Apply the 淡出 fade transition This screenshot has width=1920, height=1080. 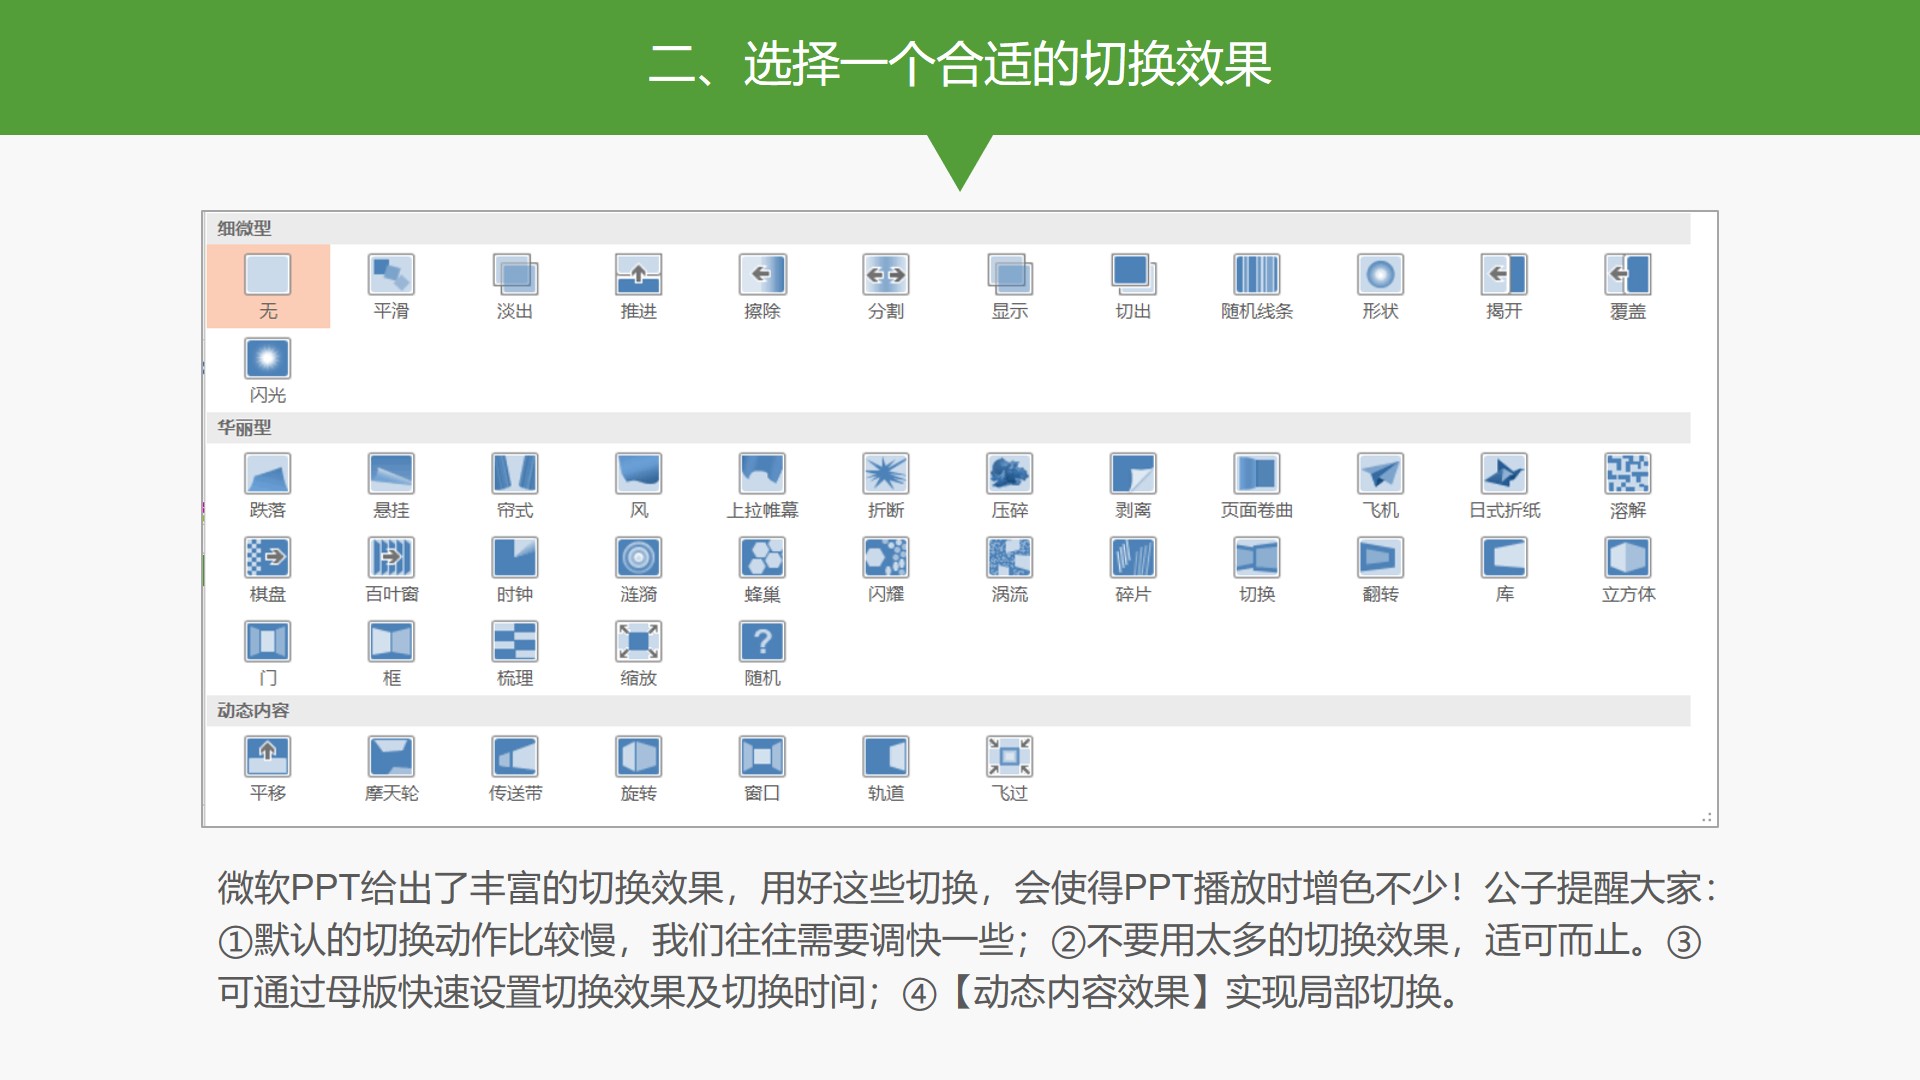515,286
